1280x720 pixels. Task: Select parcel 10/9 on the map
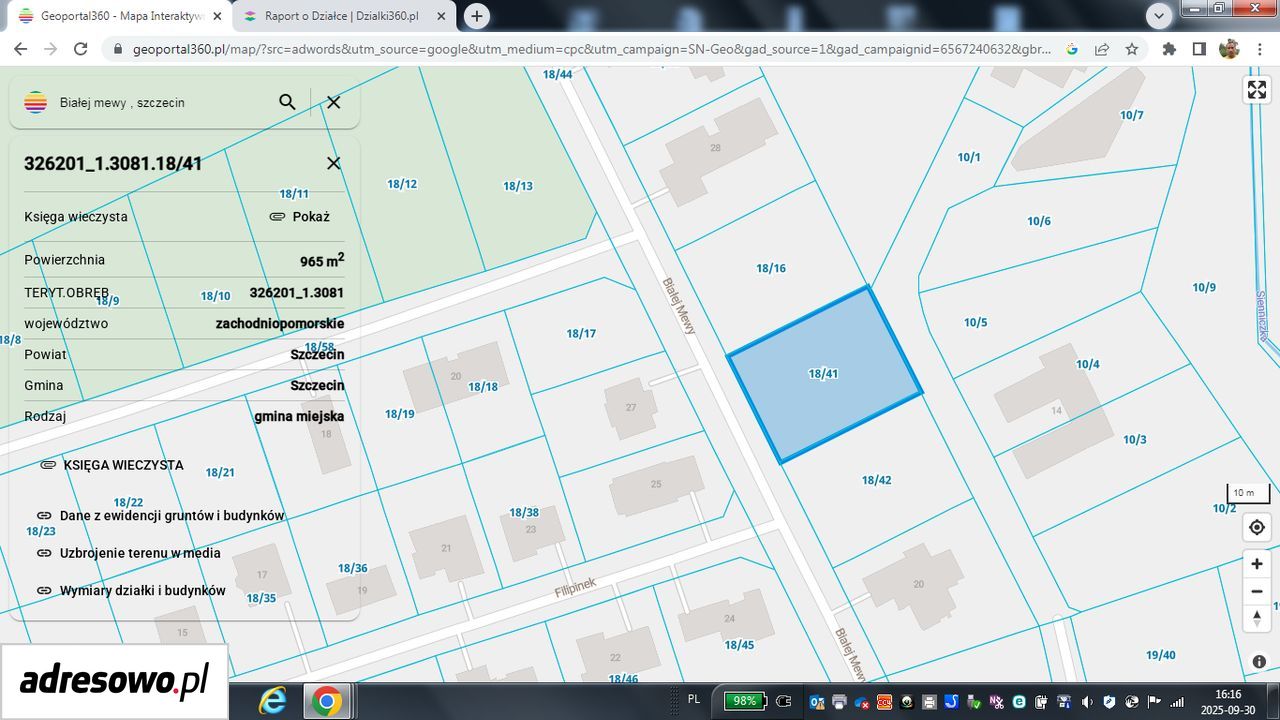click(1204, 288)
